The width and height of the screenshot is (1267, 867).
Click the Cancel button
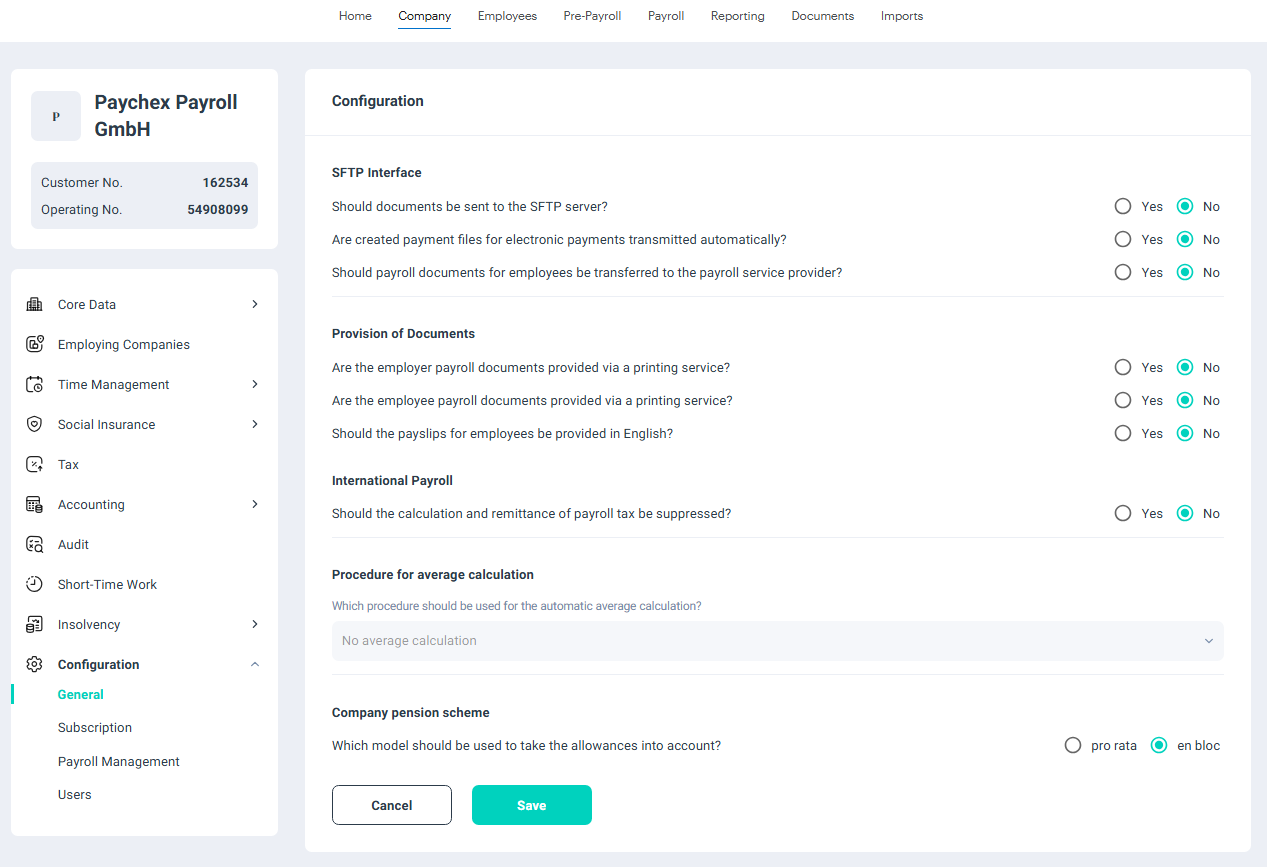(392, 805)
